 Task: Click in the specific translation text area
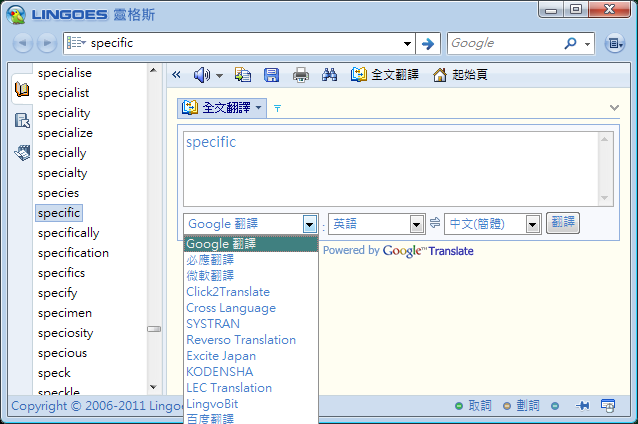point(391,169)
